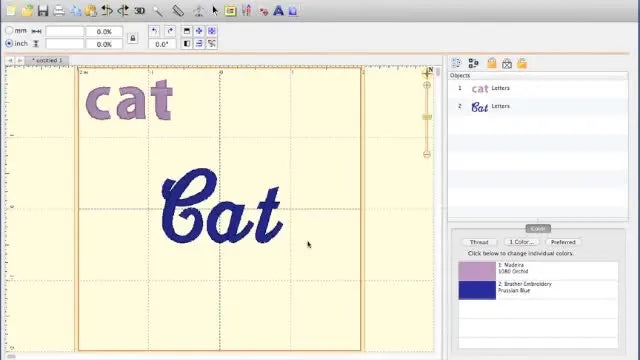The width and height of the screenshot is (640, 360).
Task: Click the Copy icon in the toolbar
Action: 76,11
